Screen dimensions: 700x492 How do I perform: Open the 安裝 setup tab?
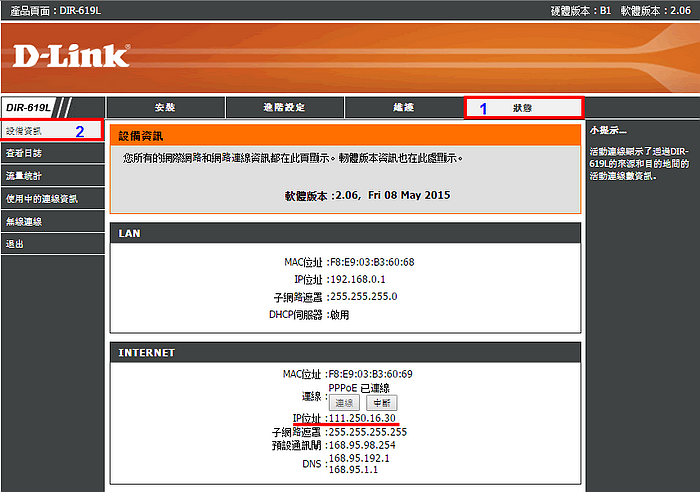[165, 107]
